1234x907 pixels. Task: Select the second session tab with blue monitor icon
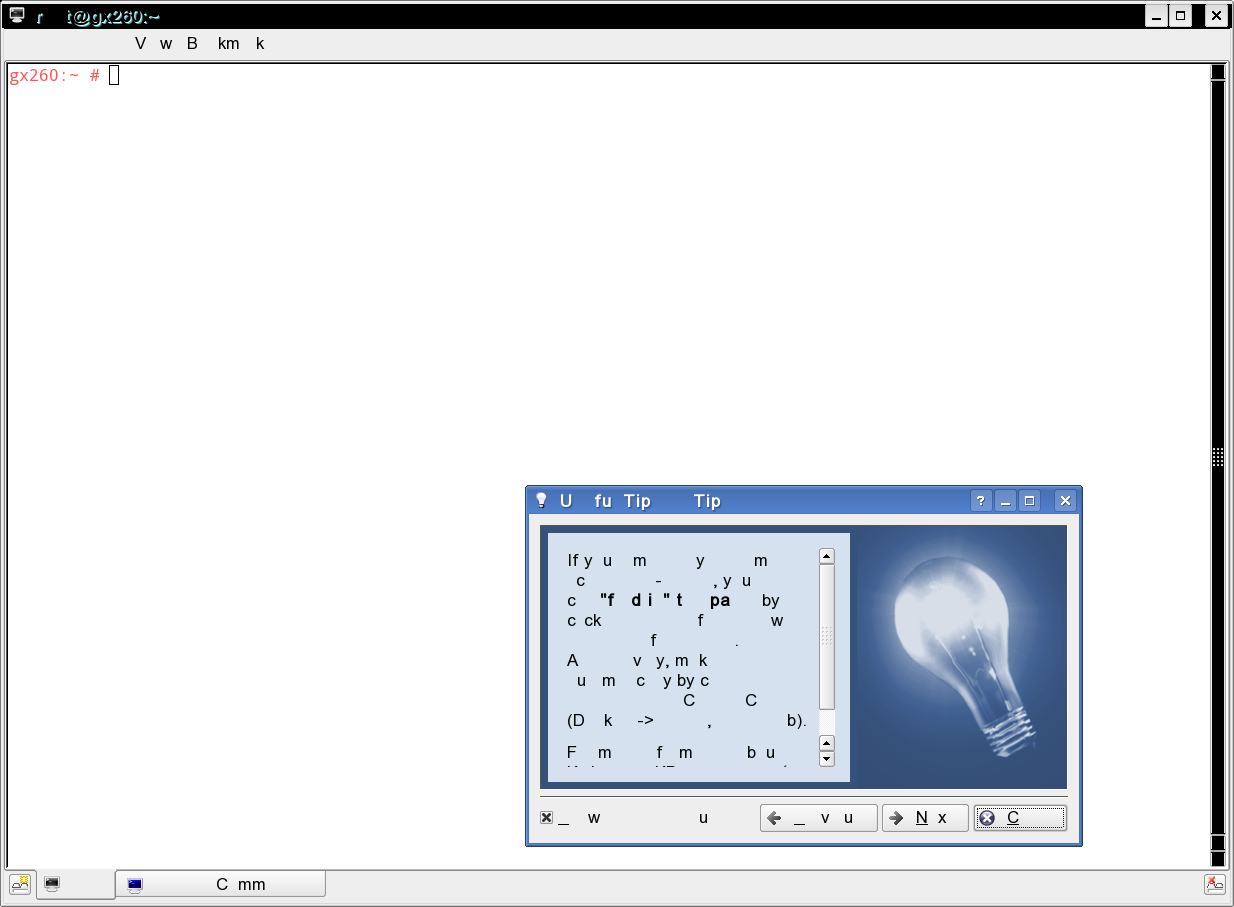coord(220,884)
